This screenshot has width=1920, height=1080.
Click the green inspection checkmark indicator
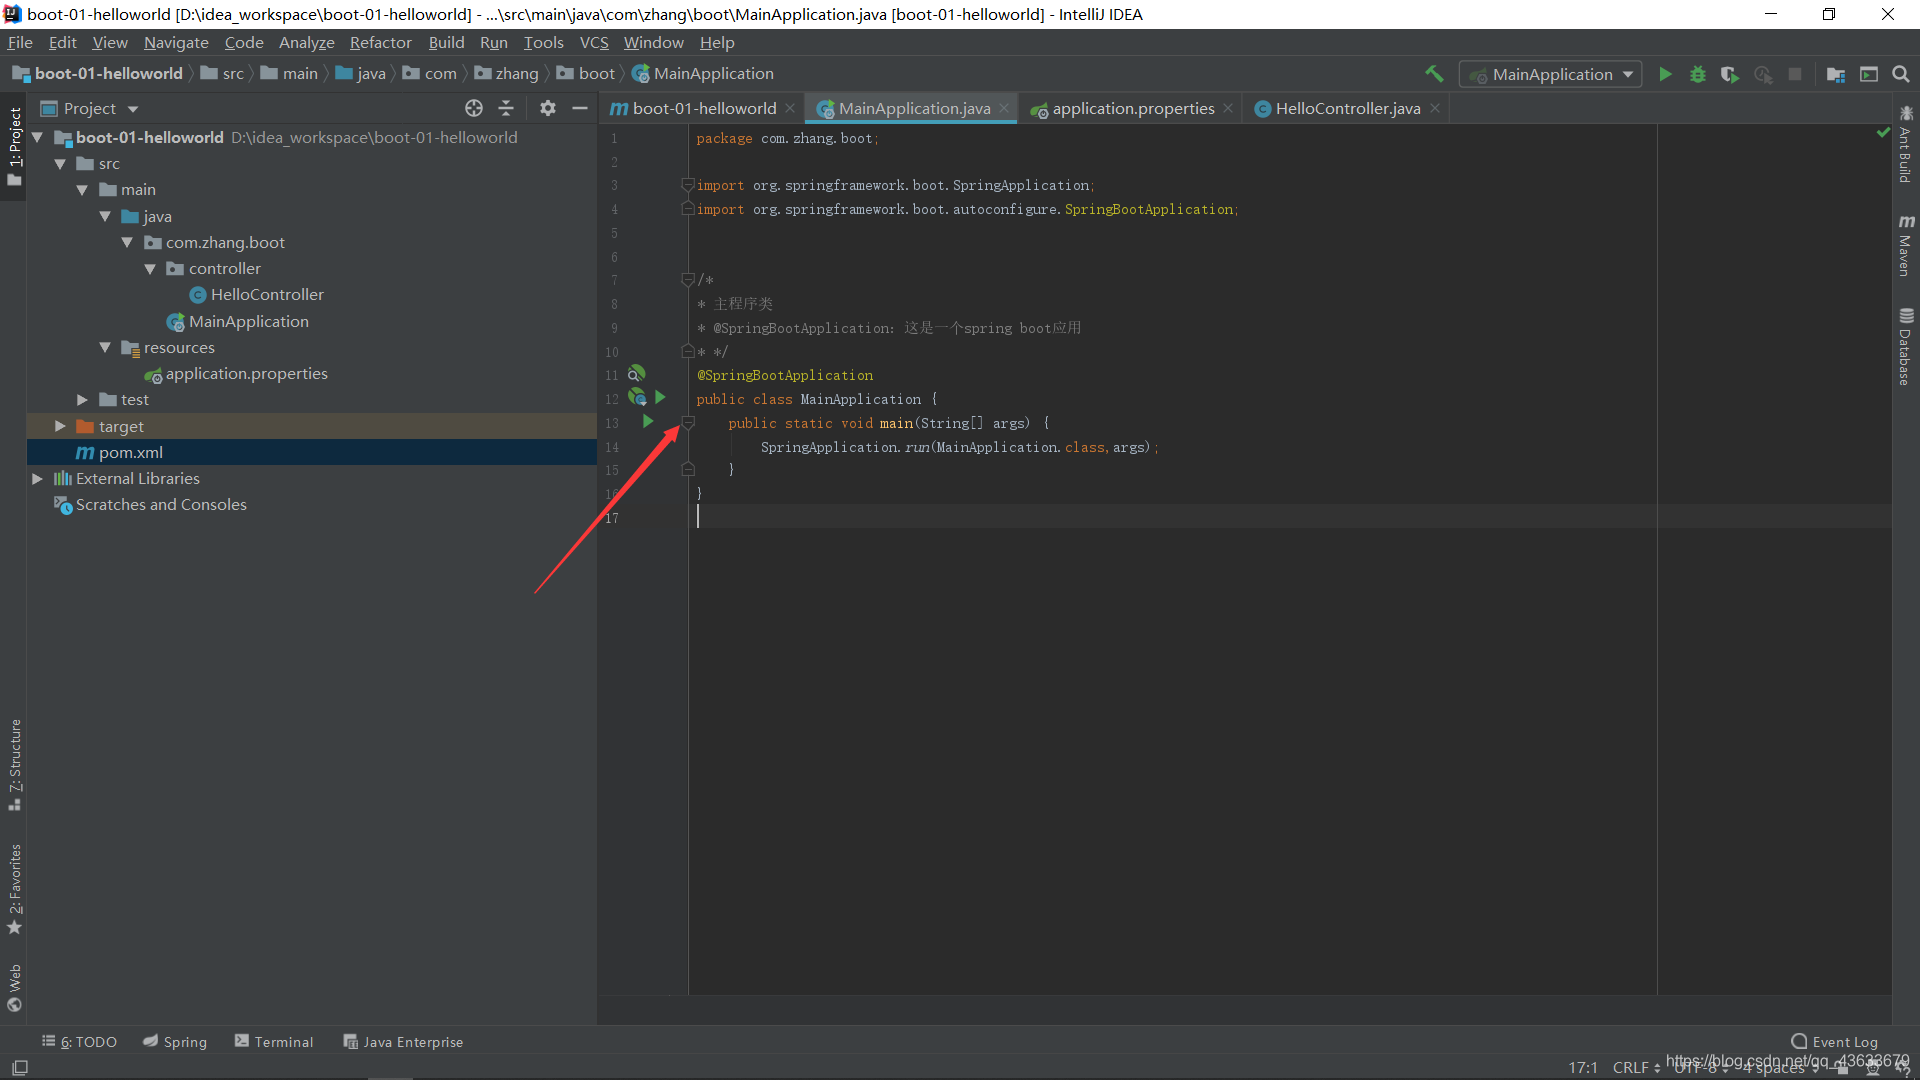1883,132
